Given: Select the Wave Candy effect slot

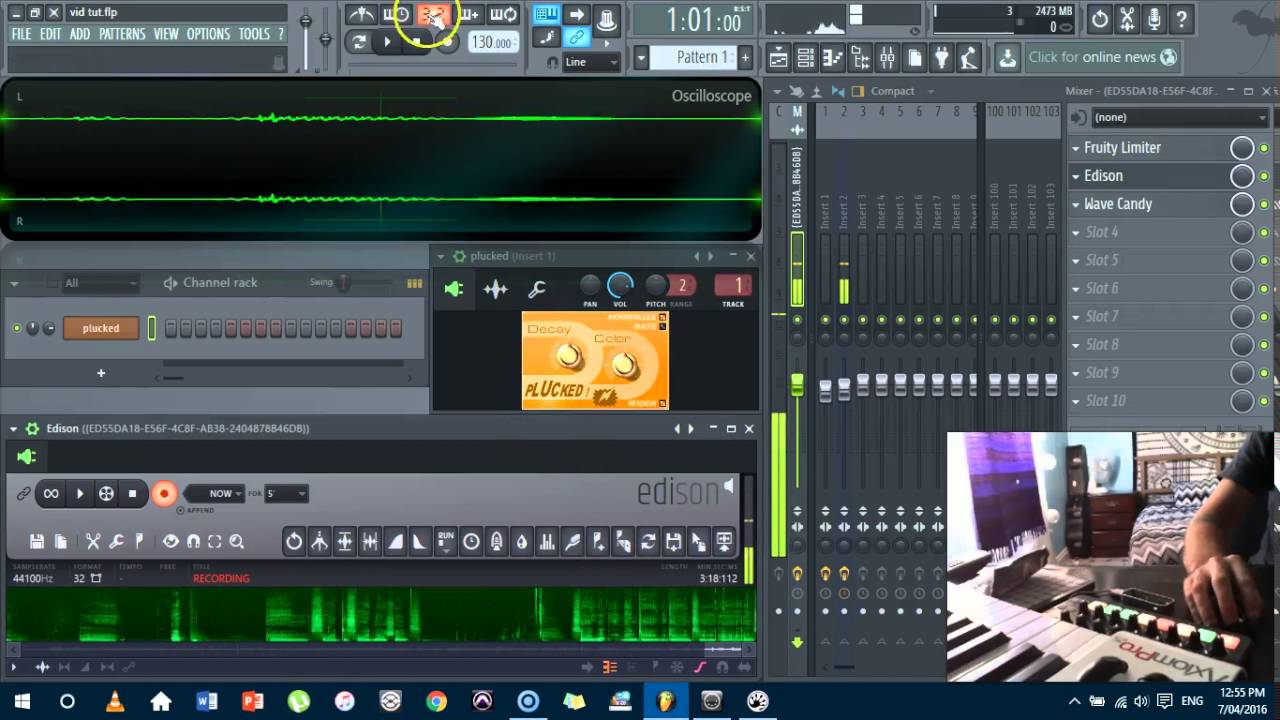Looking at the screenshot, I should pos(1118,203).
